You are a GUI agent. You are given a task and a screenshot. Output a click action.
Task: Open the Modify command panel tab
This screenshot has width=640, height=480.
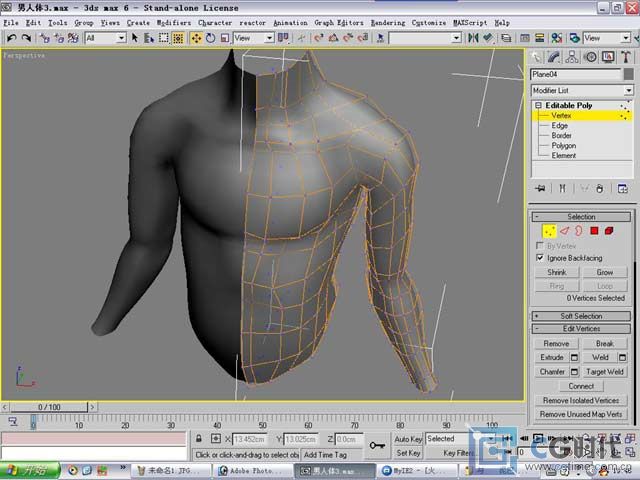554,57
